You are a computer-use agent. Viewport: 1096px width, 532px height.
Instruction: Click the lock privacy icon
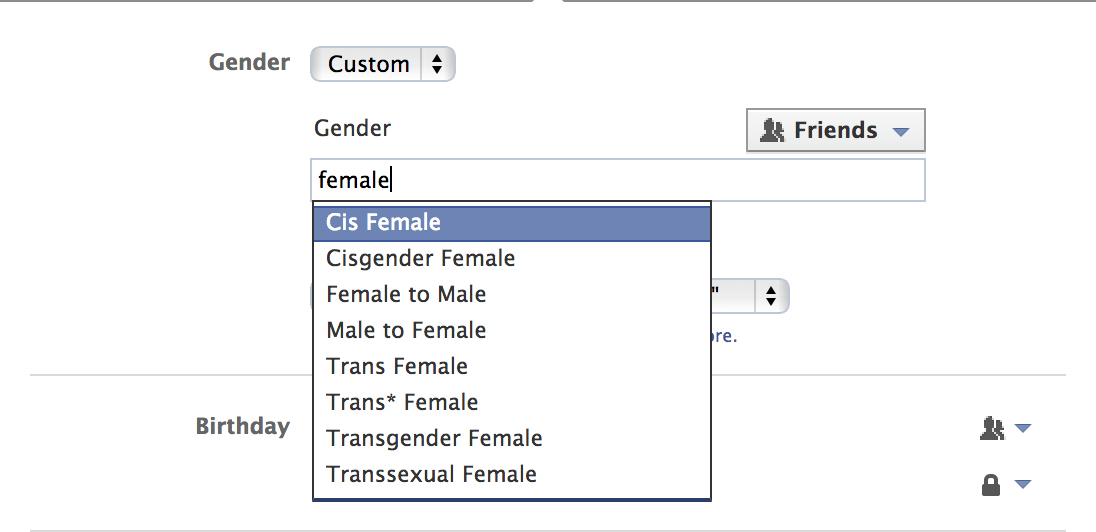(x=991, y=486)
